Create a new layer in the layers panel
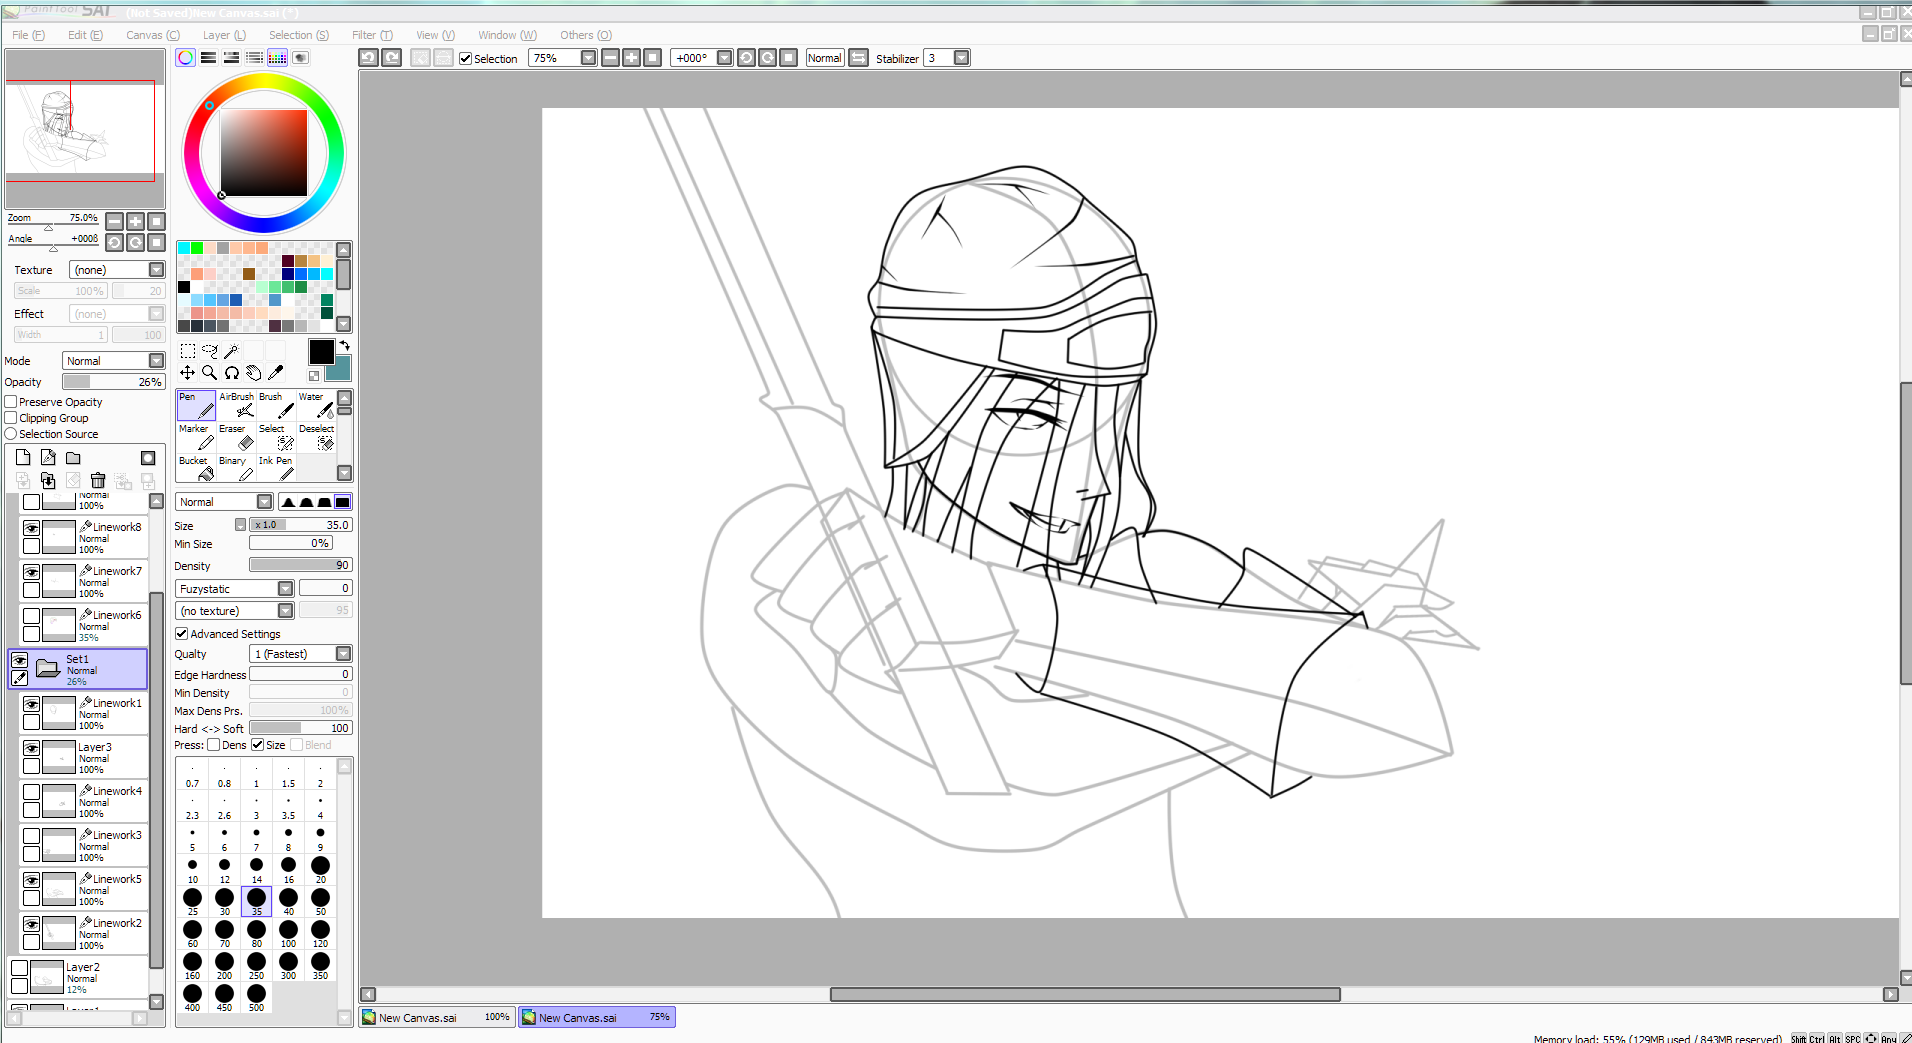 [x=22, y=457]
